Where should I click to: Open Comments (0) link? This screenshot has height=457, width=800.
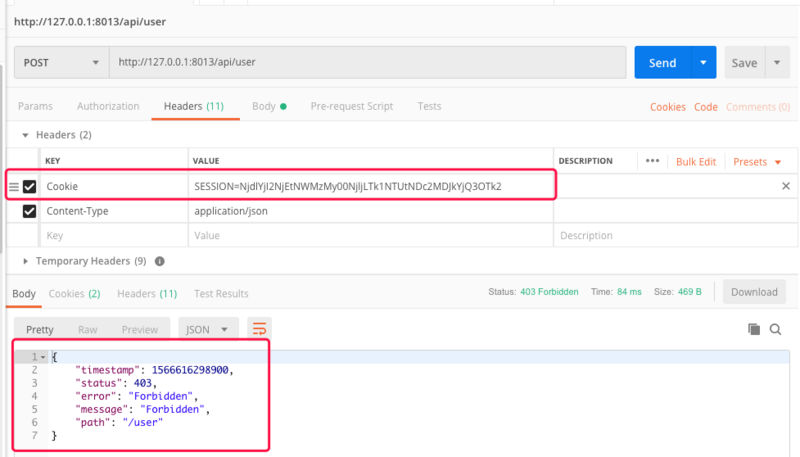pyautogui.click(x=758, y=107)
